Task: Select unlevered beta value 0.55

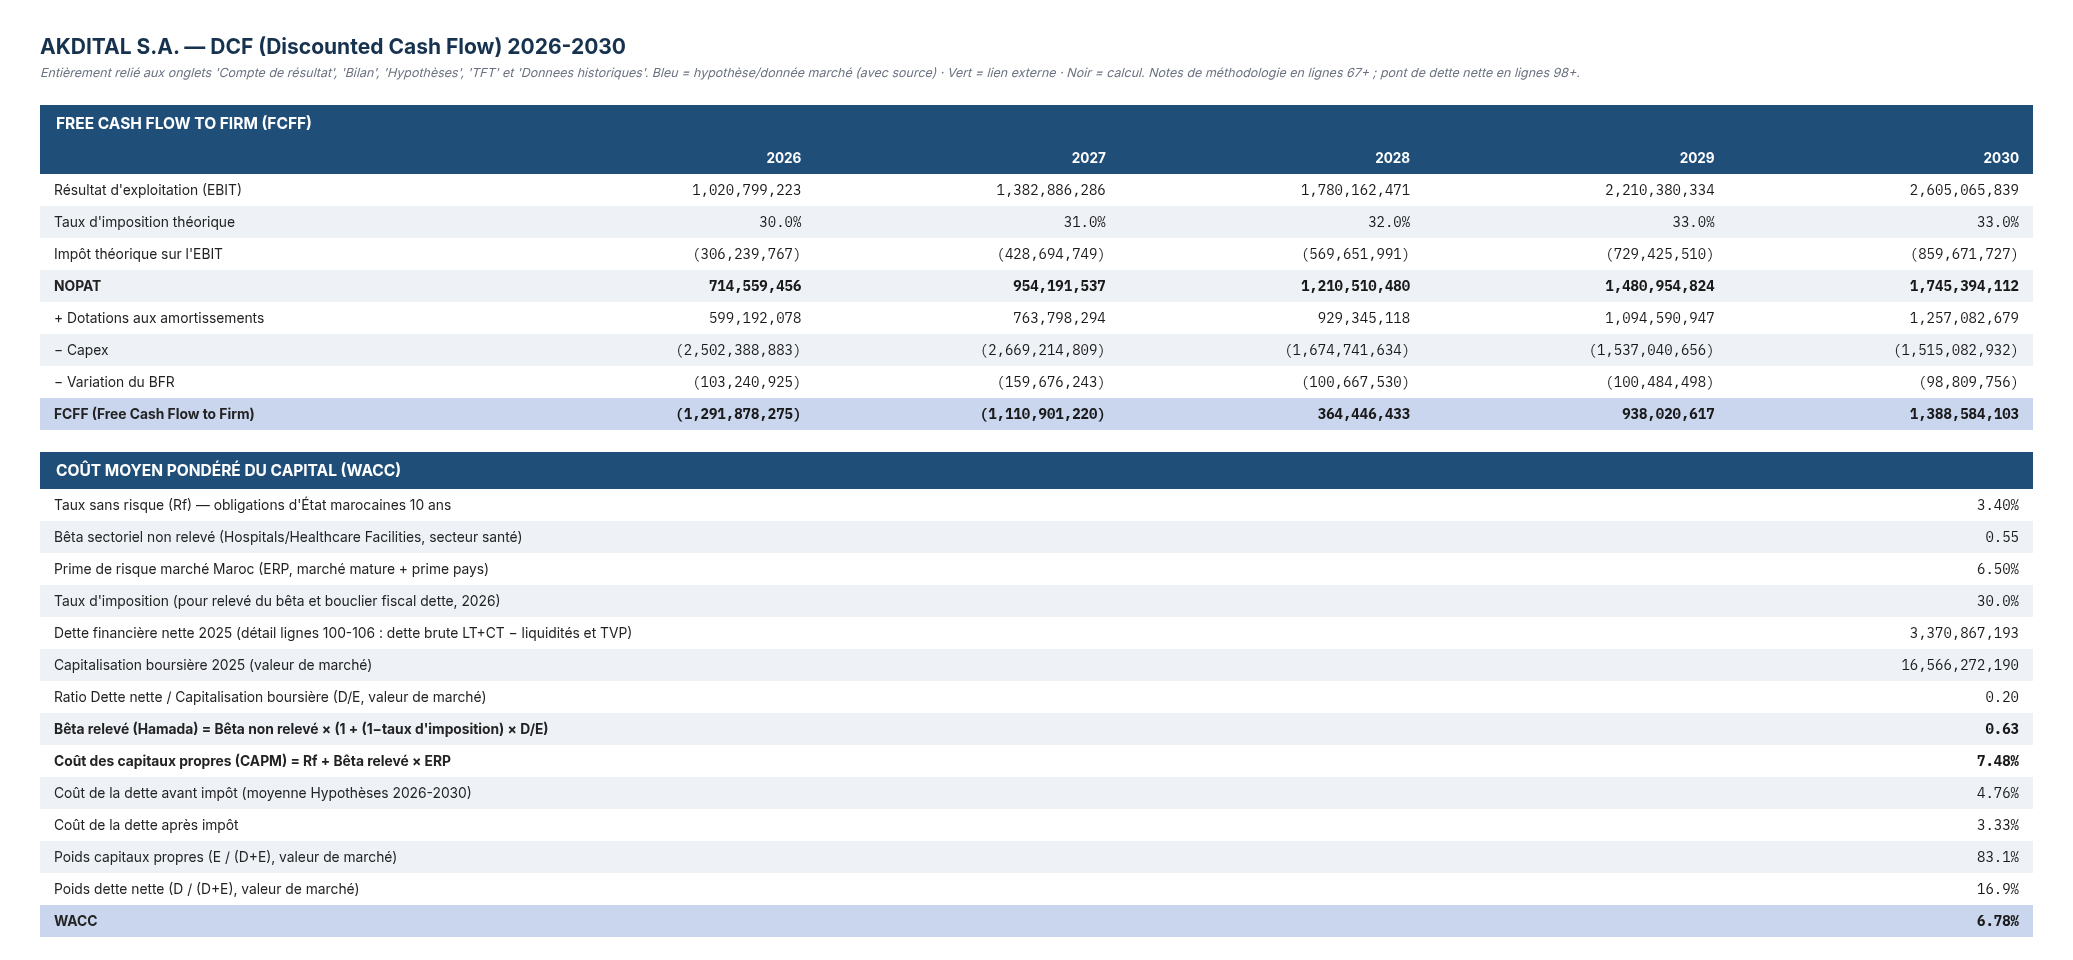Action: pos(2001,537)
